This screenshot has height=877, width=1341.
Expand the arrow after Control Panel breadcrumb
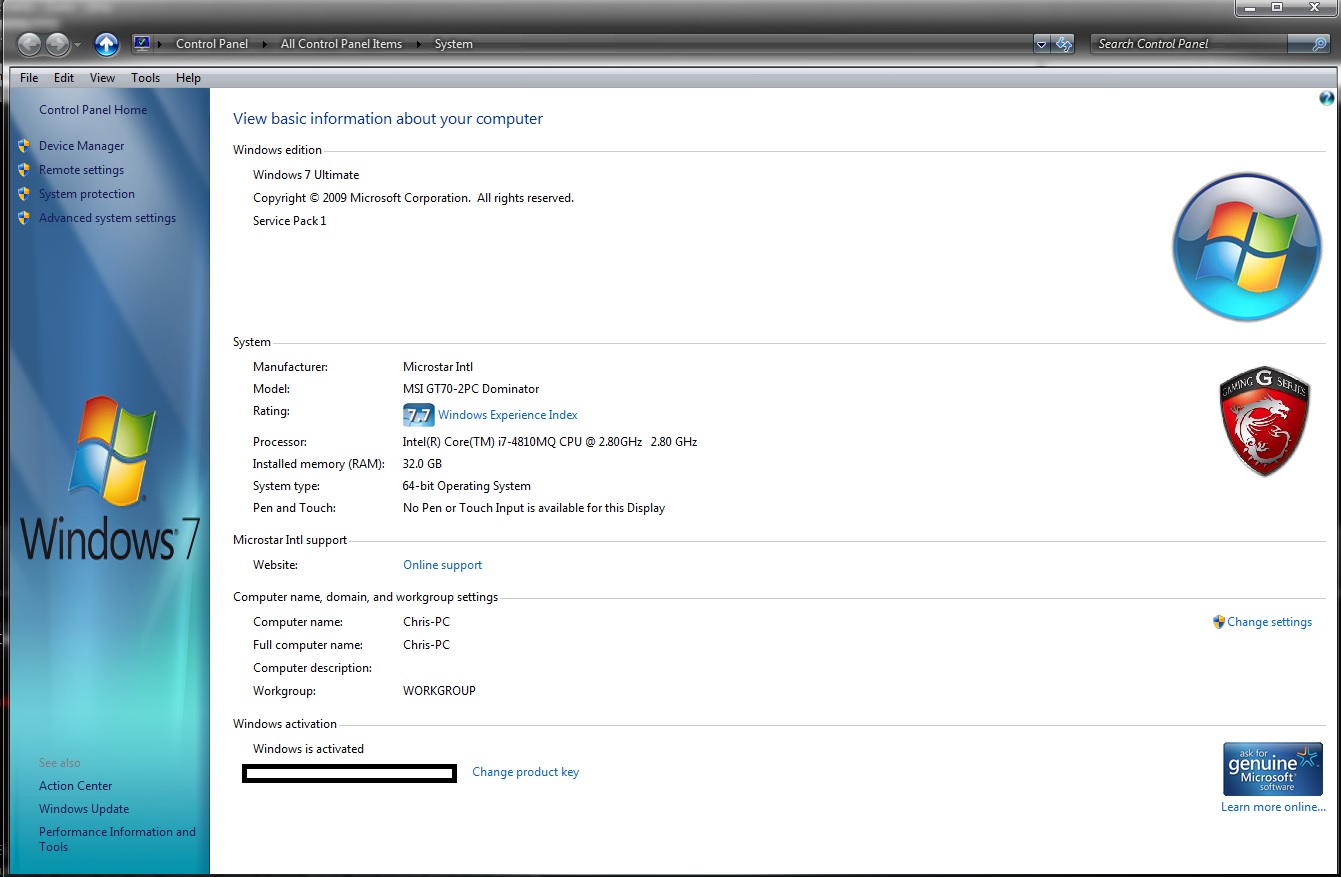coord(265,44)
